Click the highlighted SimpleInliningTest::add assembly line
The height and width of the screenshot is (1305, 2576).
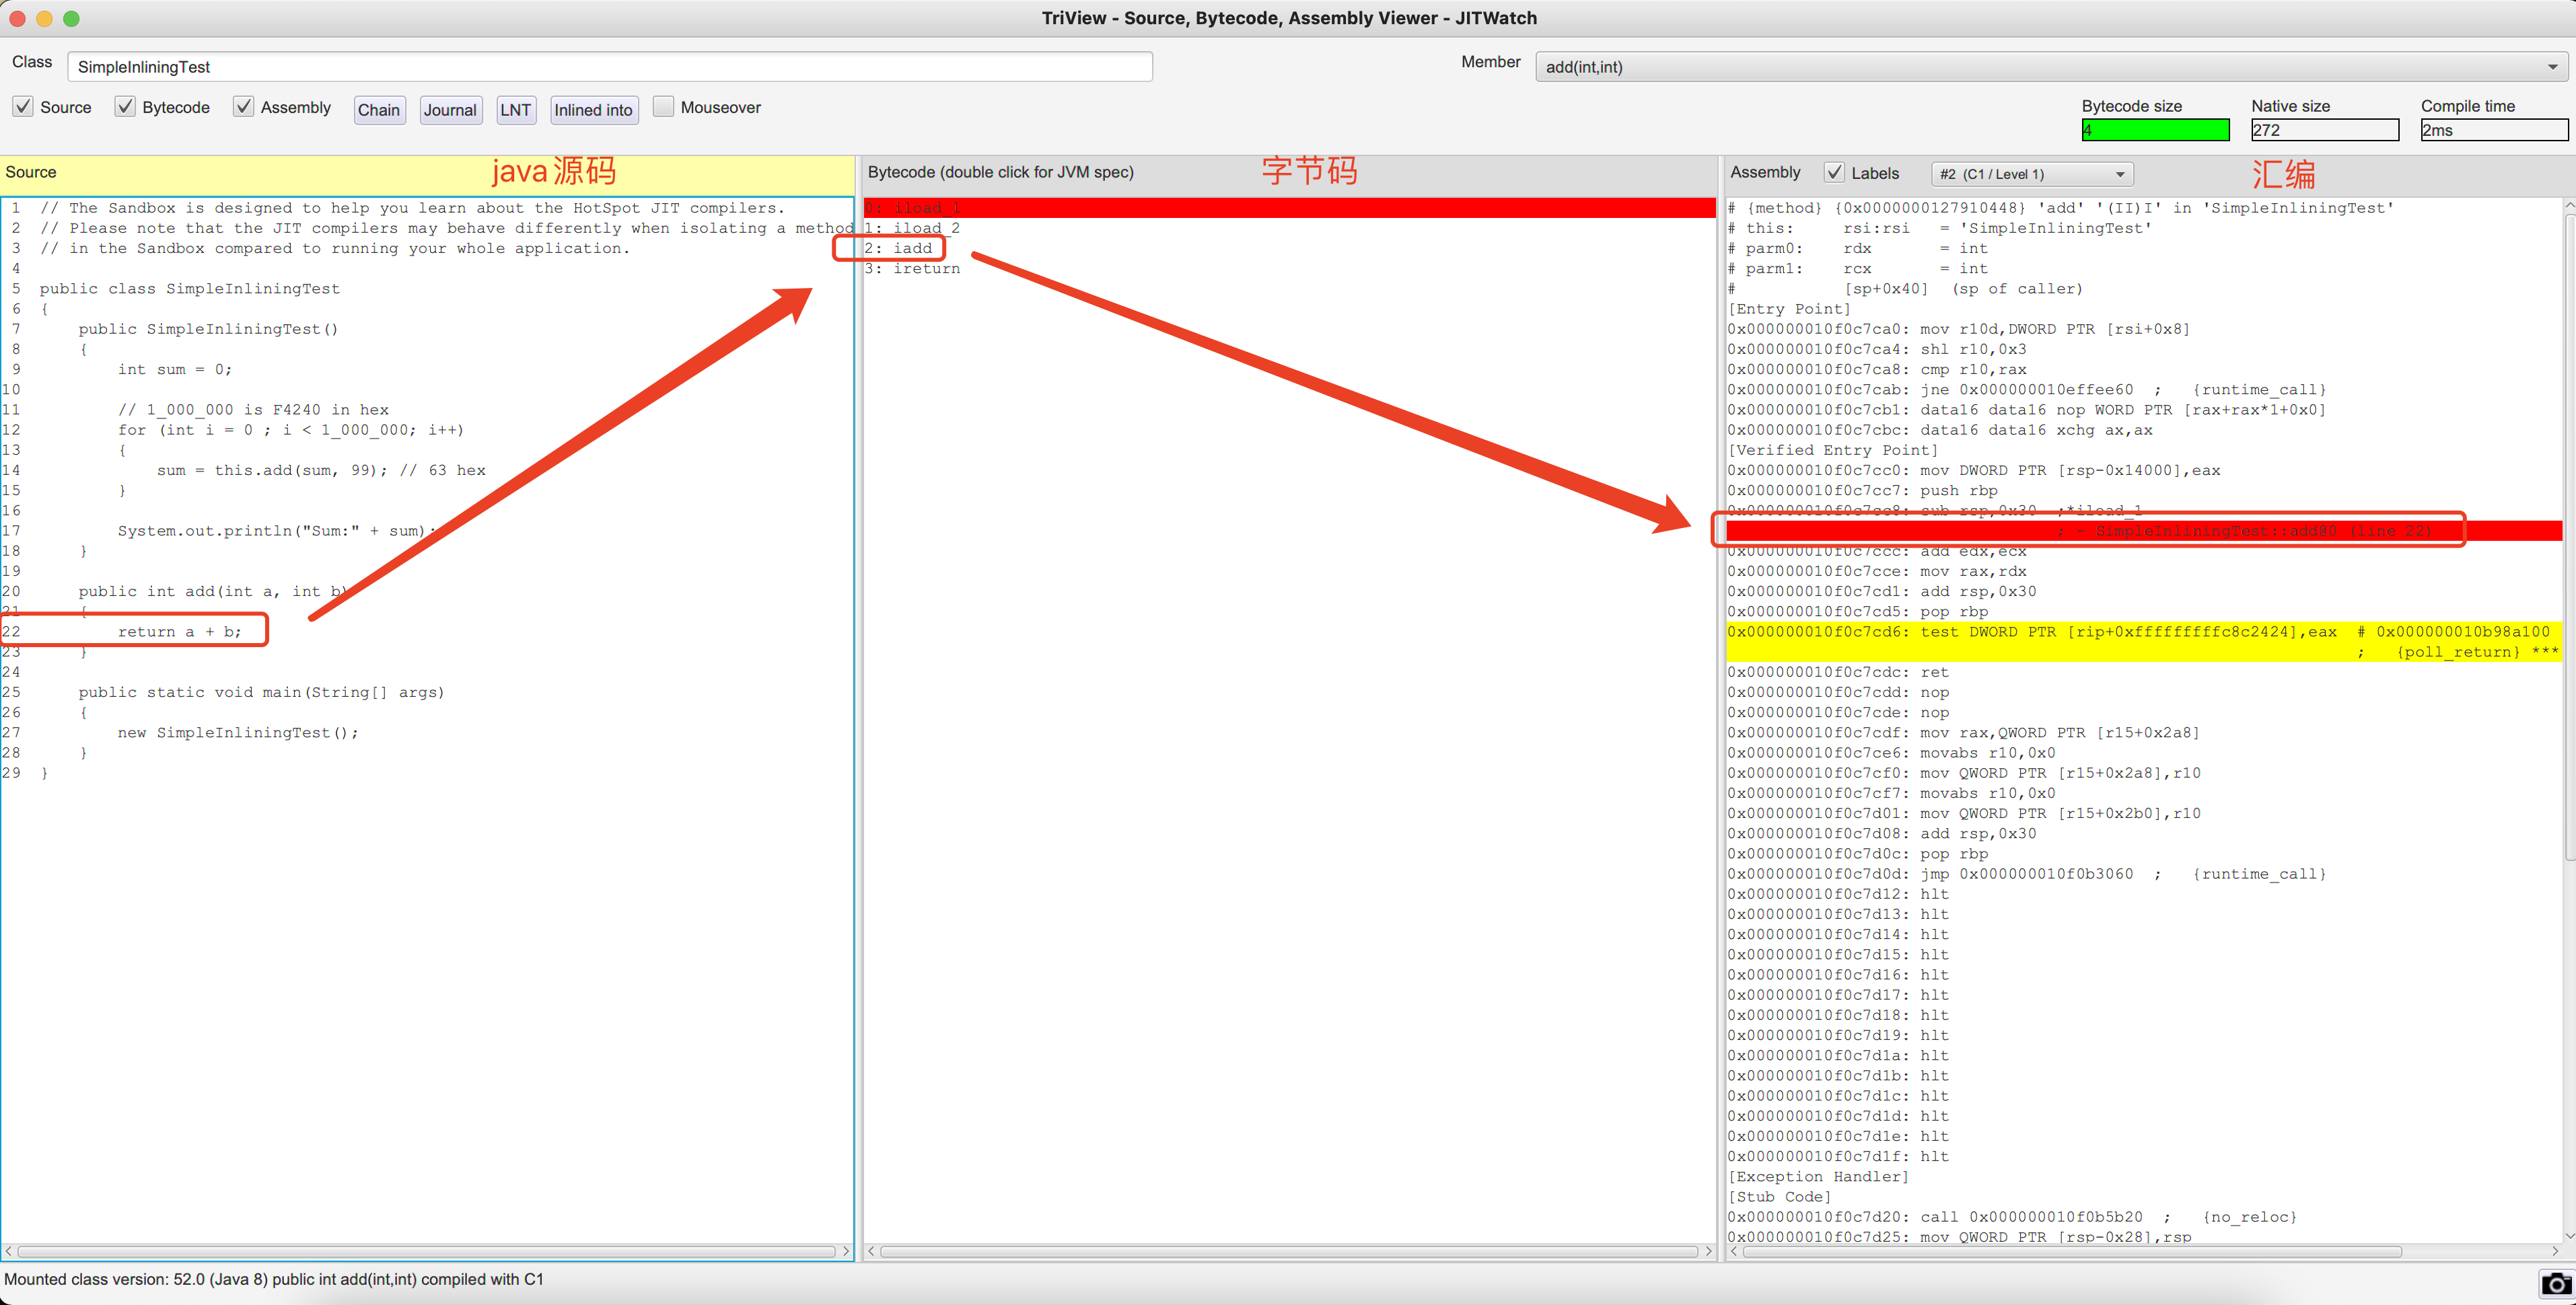[x=2090, y=531]
